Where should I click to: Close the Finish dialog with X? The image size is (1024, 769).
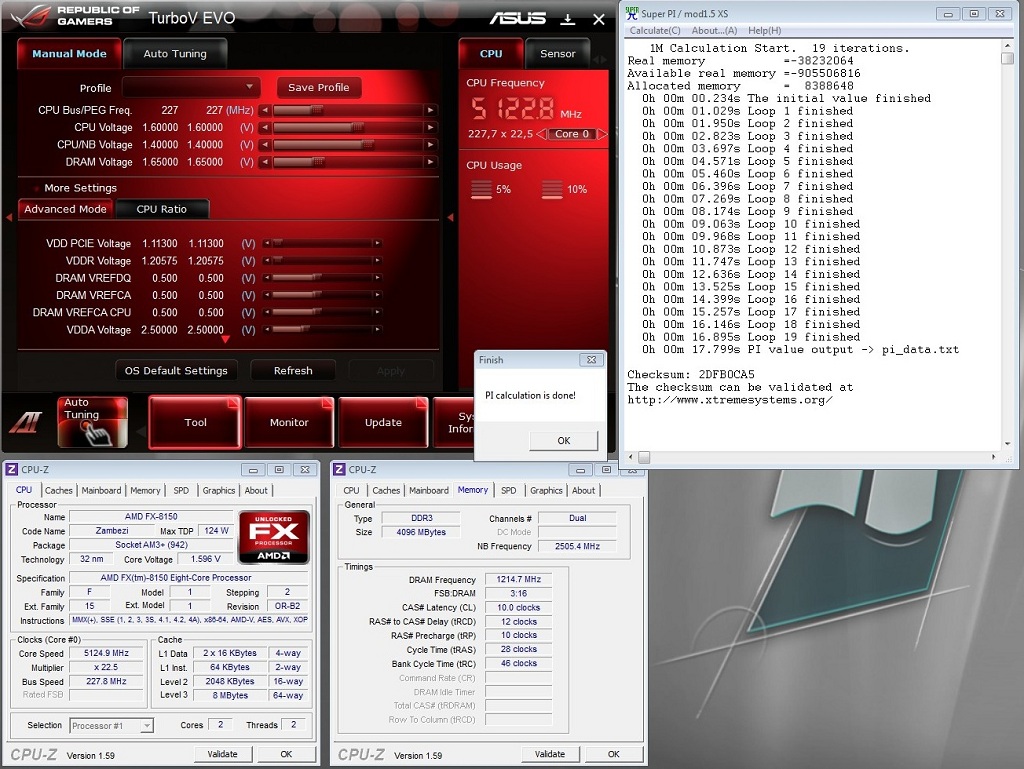coord(591,360)
